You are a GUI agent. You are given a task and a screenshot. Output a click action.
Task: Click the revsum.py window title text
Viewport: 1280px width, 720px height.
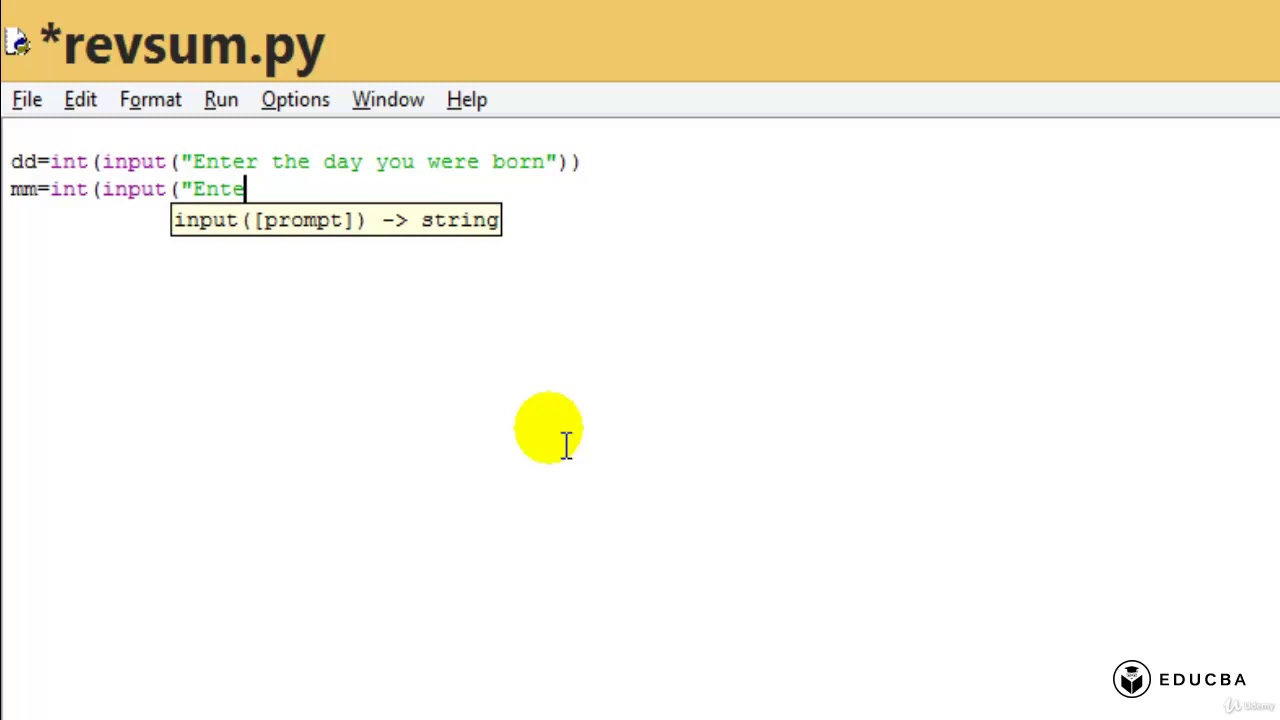(183, 46)
